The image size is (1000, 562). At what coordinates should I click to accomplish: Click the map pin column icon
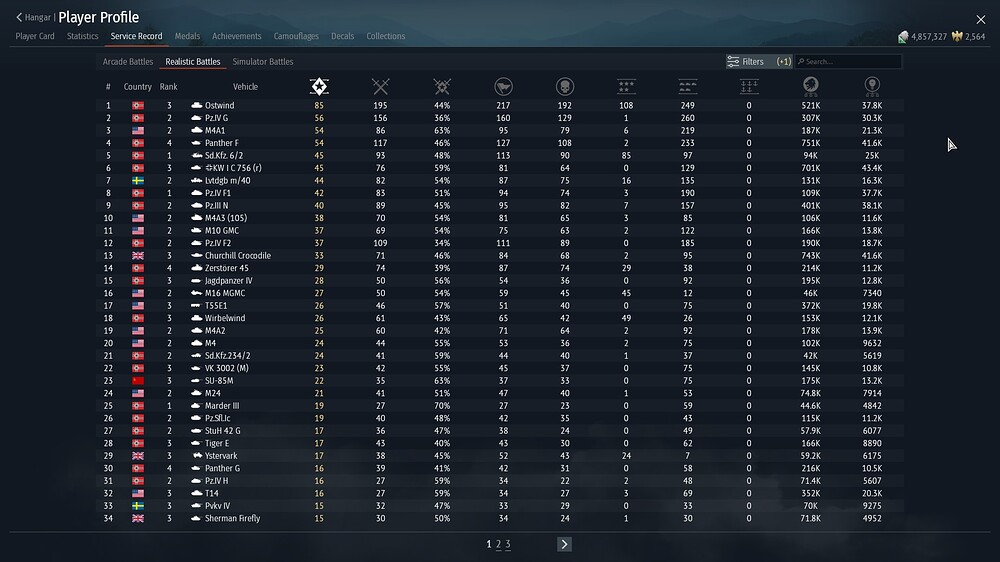871,87
